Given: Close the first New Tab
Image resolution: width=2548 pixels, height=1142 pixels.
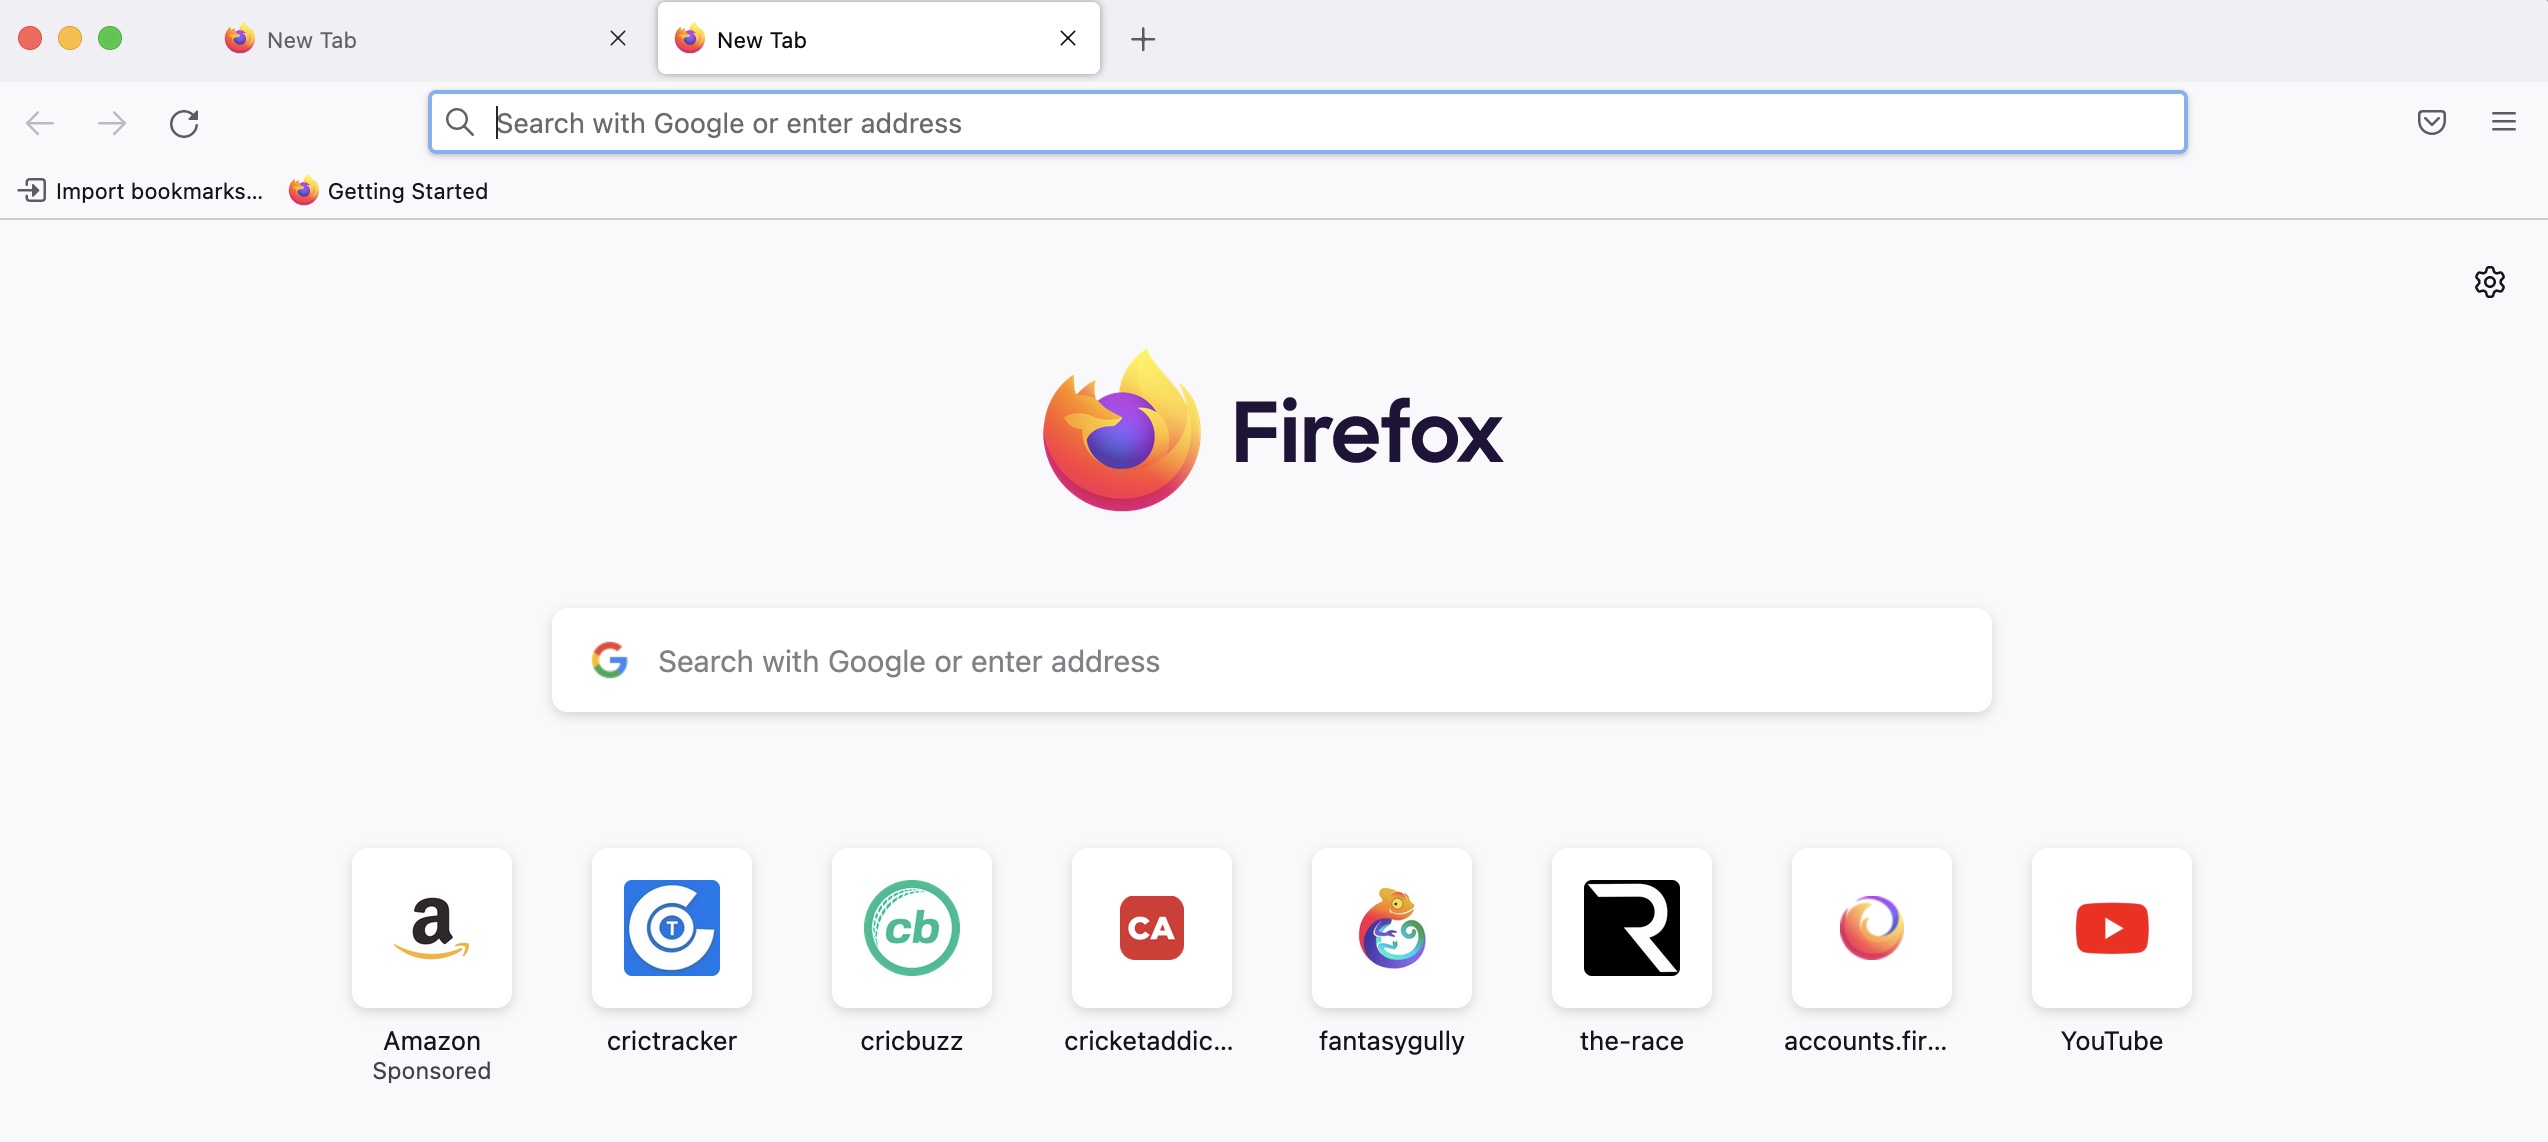Looking at the screenshot, I should coord(618,38).
